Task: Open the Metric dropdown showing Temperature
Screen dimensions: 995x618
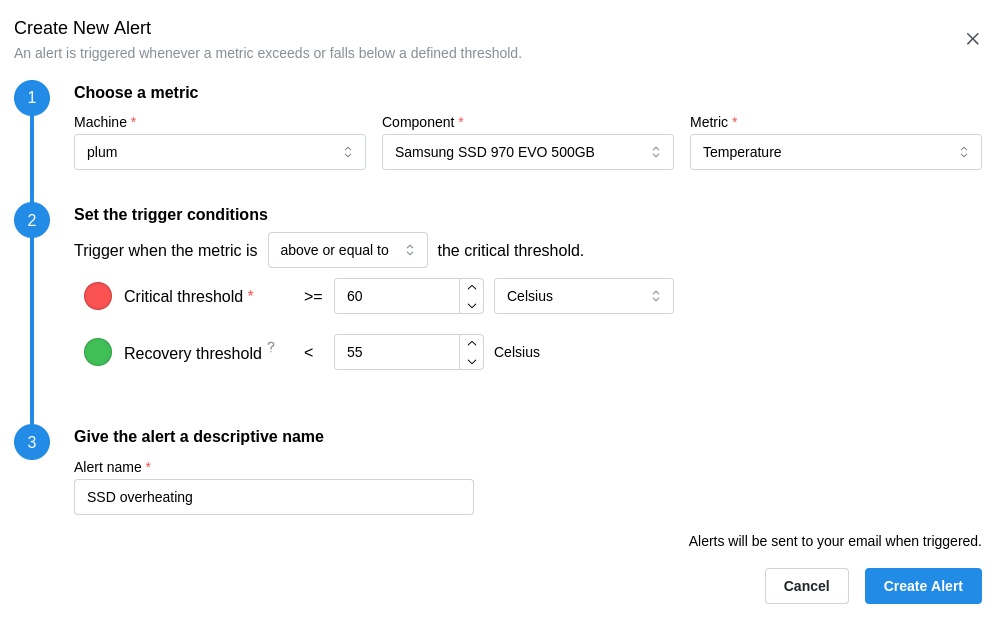Action: click(836, 152)
